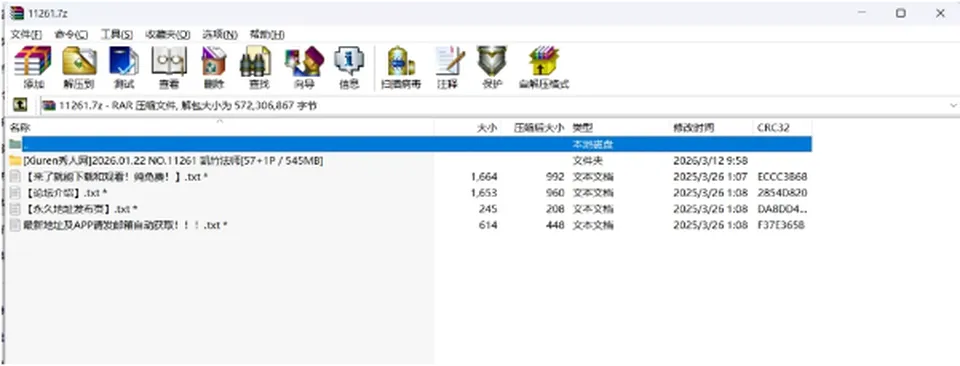Image resolution: width=960 pixels, height=366 pixels.
Task: Open the 收藏夹(O) favorites menu
Action: 168,34
